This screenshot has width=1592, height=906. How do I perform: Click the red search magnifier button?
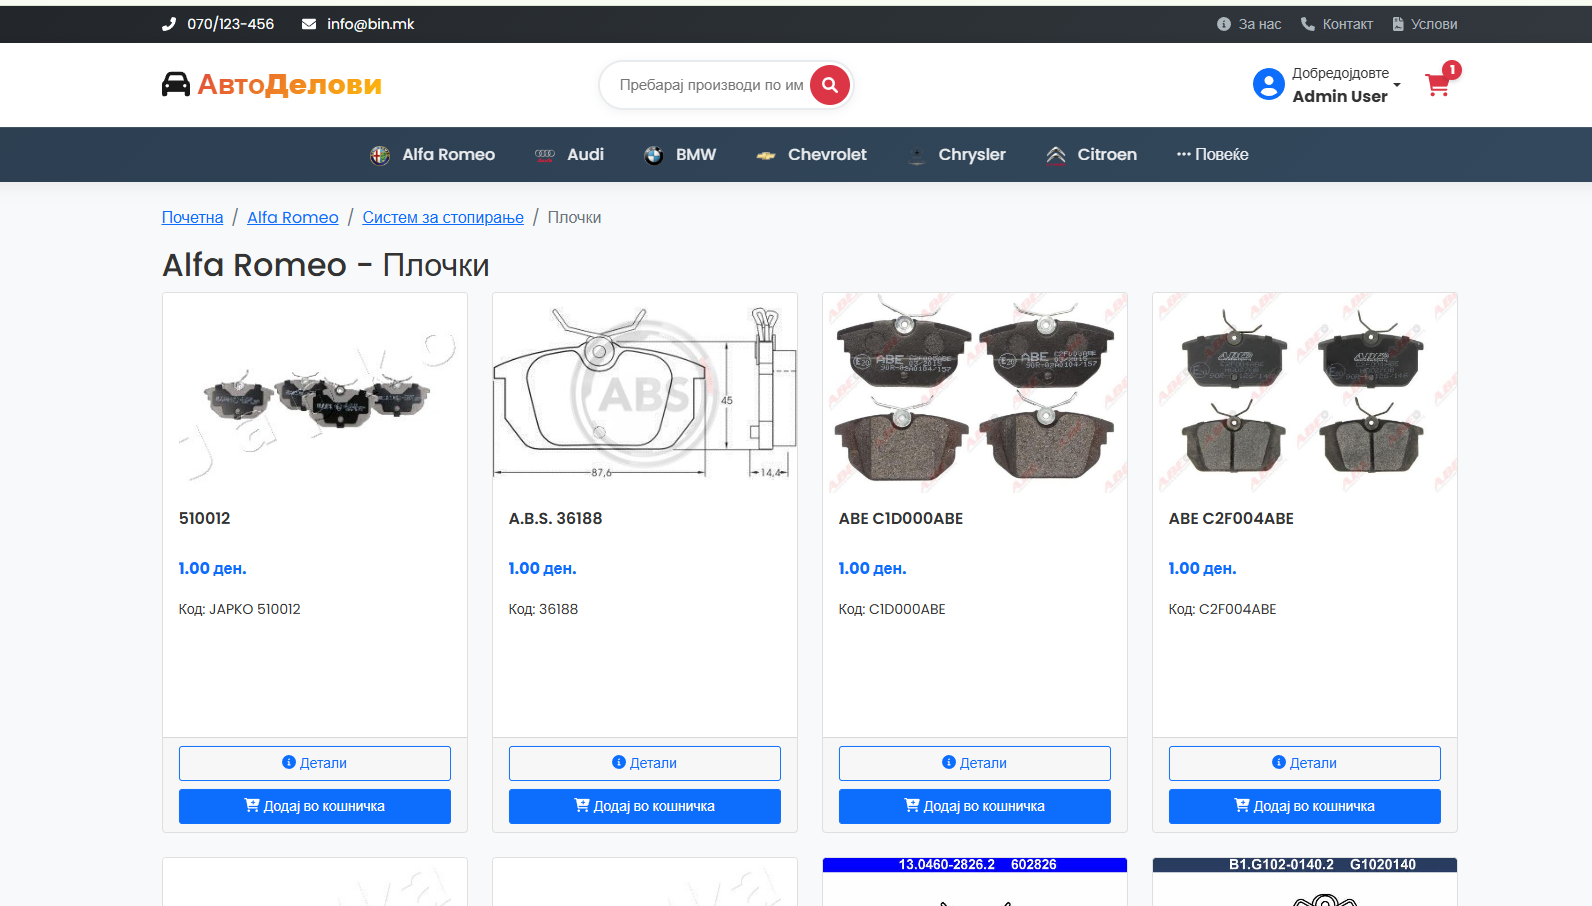click(x=829, y=85)
